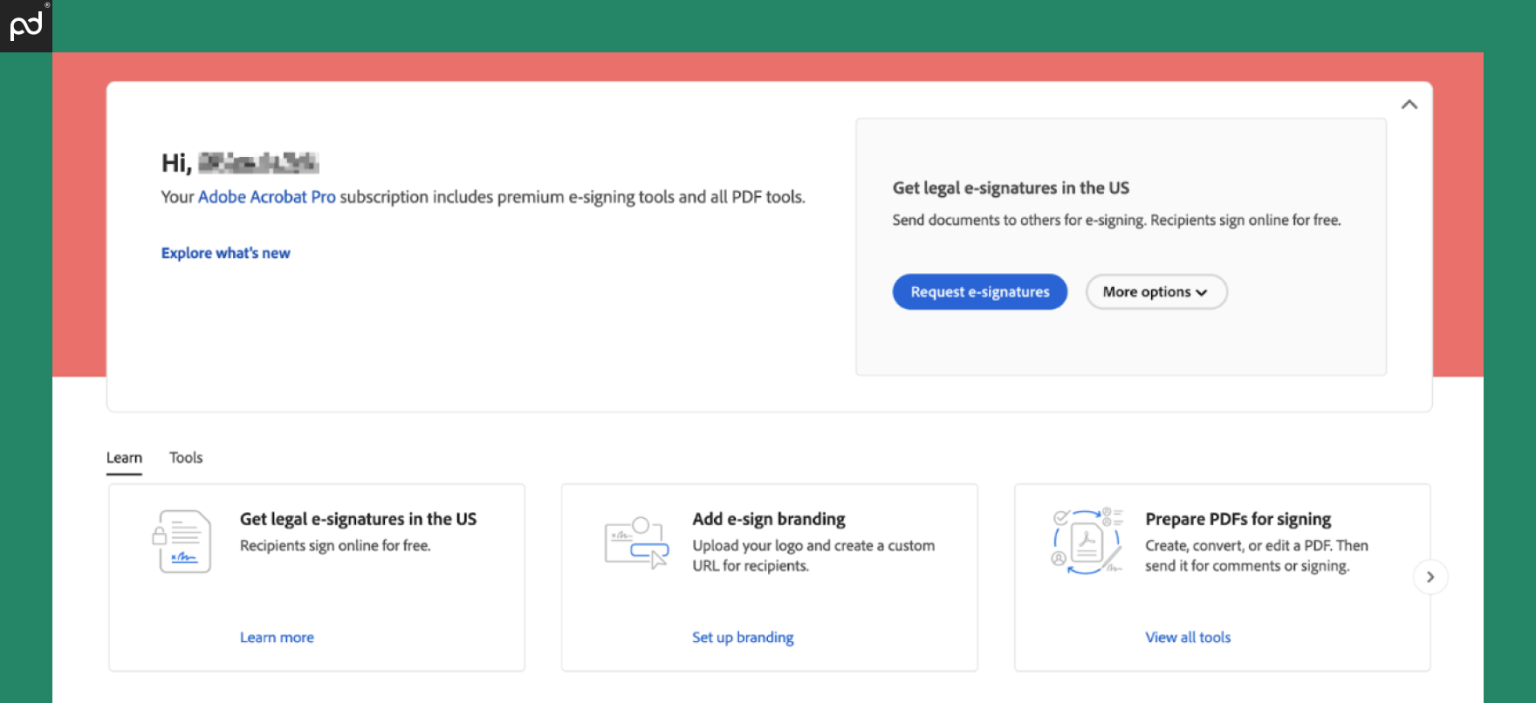Click the locked document icon on e-signatures card
1536x703 pixels.
pos(184,540)
